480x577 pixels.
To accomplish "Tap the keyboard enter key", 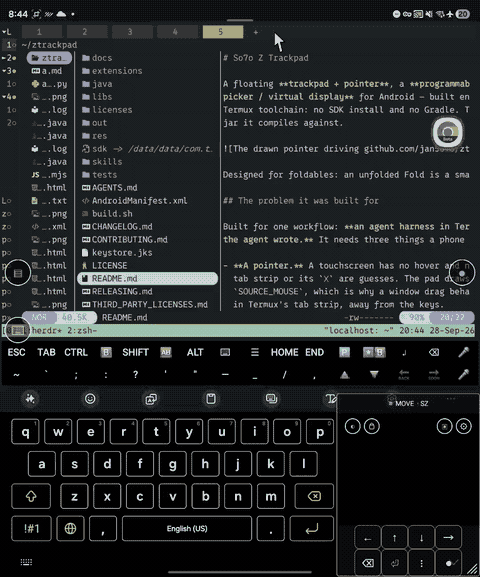I will point(312,529).
